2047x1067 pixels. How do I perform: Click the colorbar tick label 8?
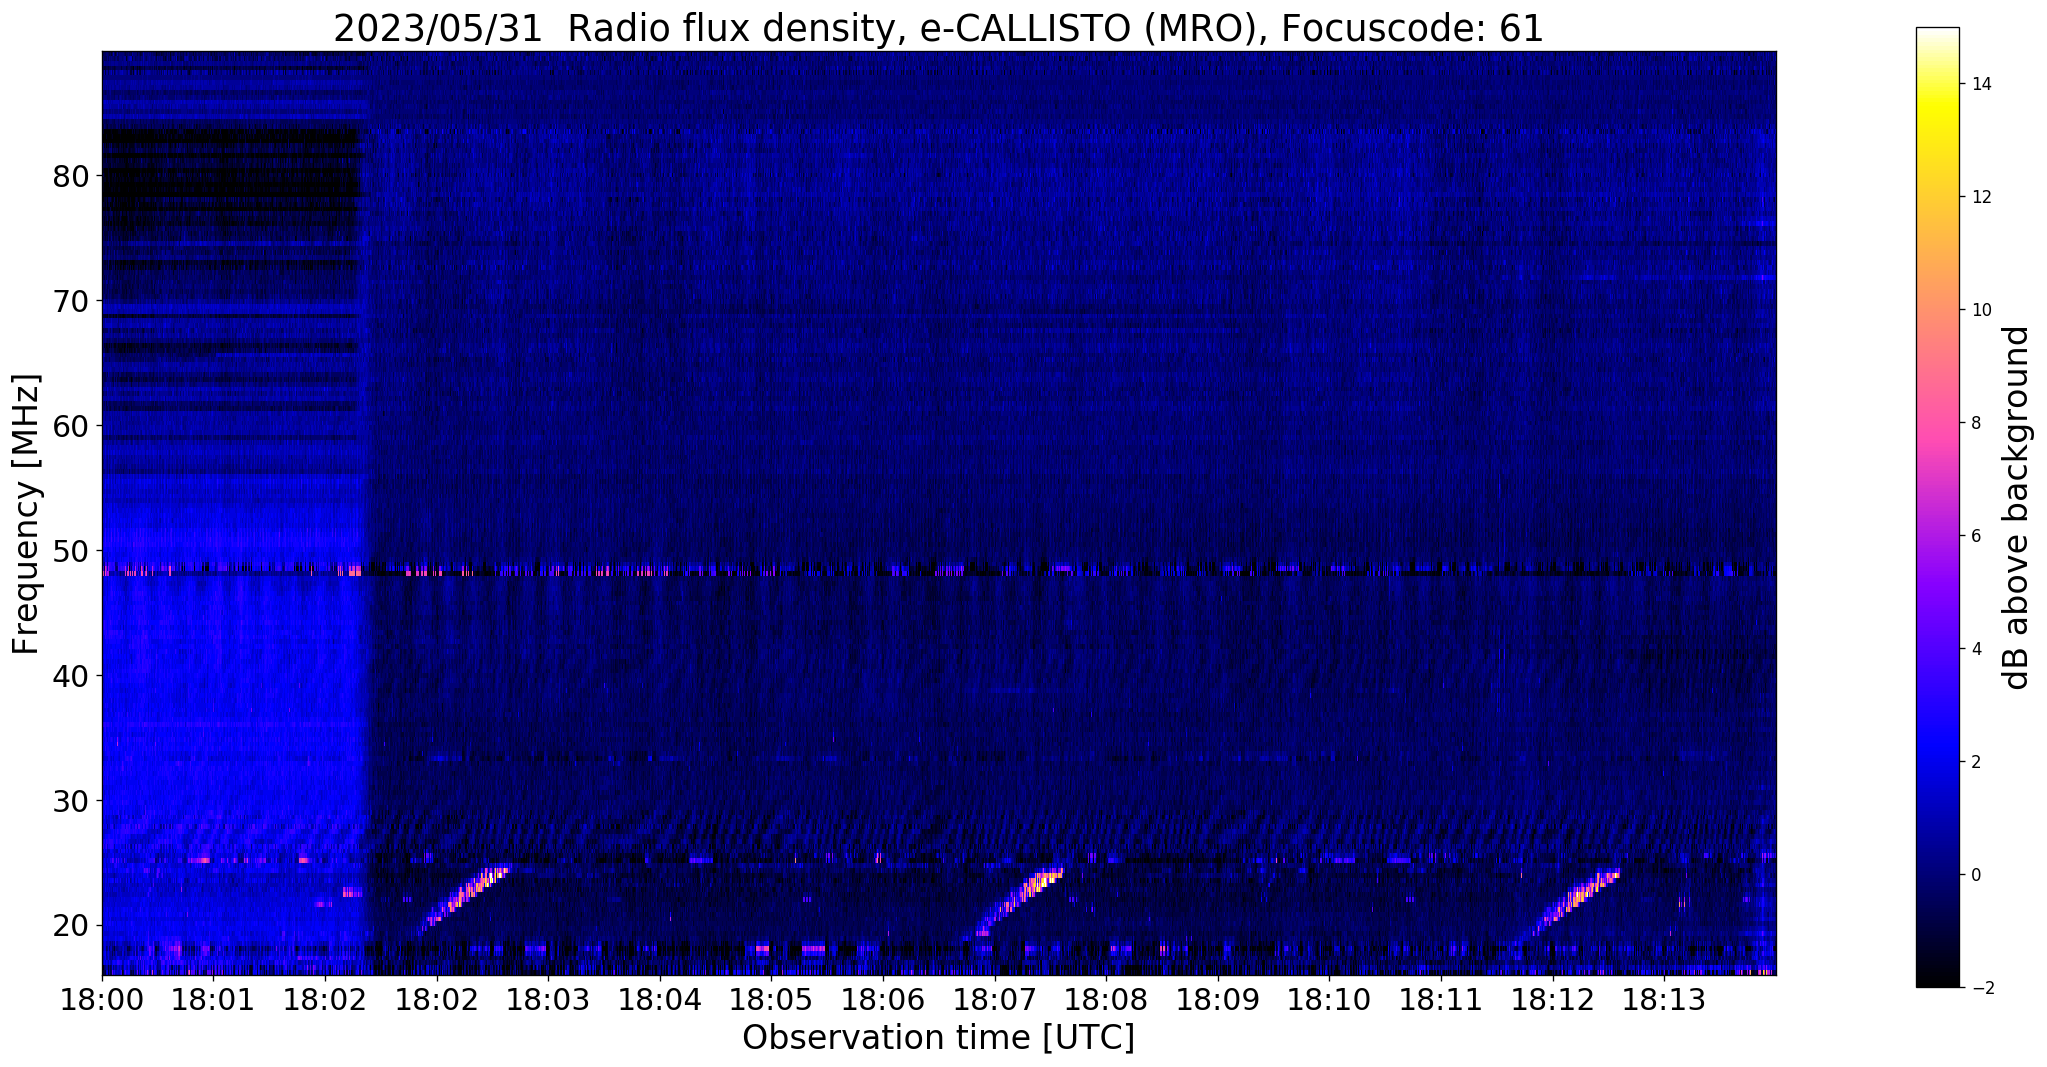(x=1975, y=423)
